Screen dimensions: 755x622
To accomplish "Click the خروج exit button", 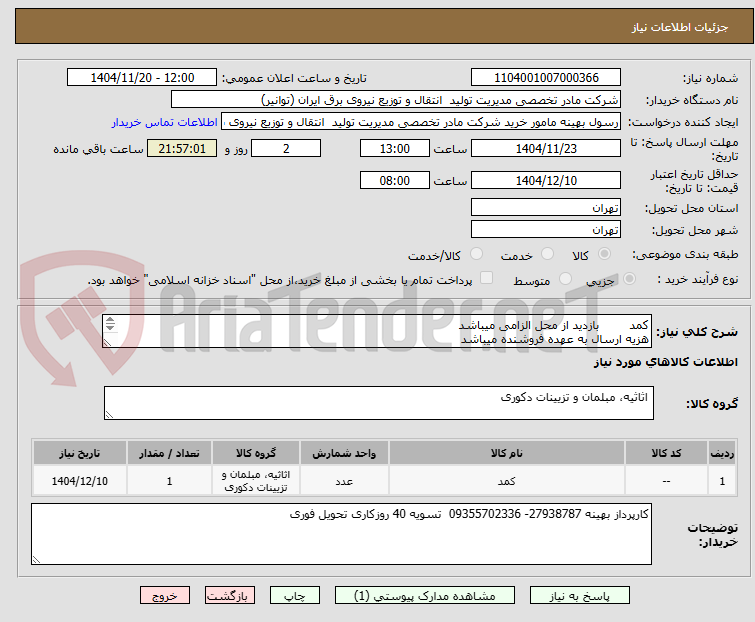I will (165, 596).
